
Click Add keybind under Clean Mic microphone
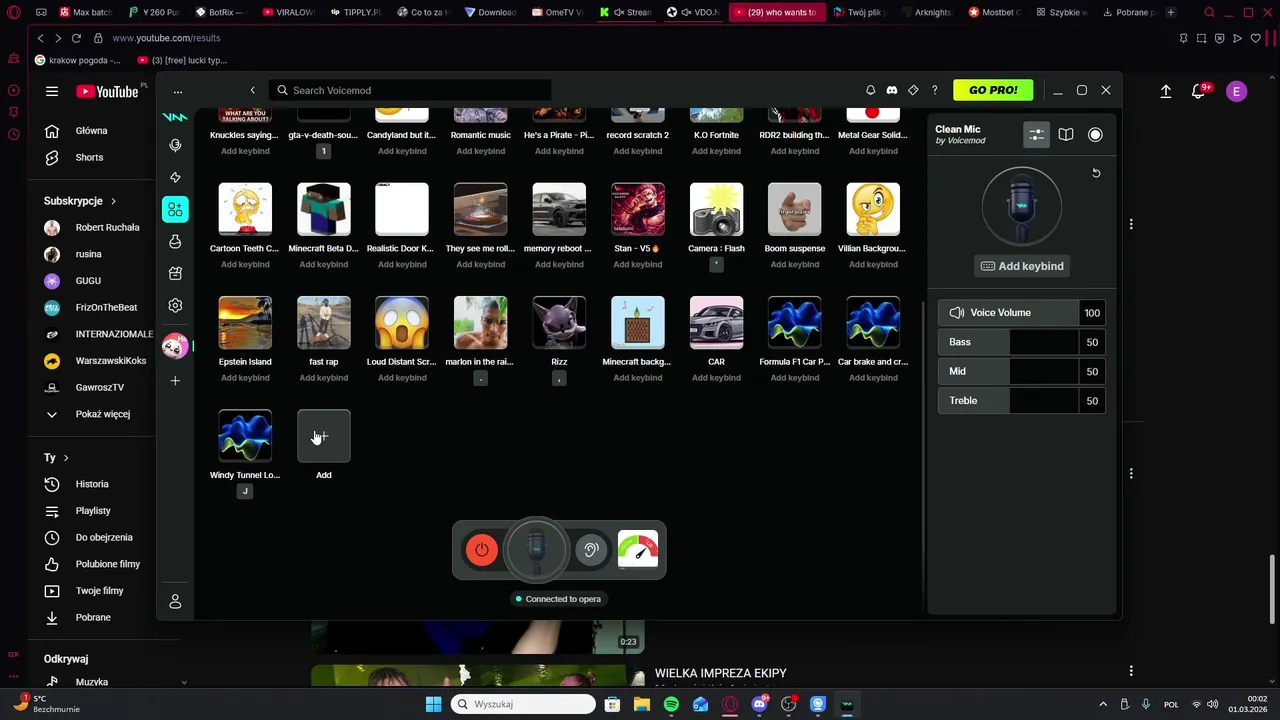coord(1021,266)
